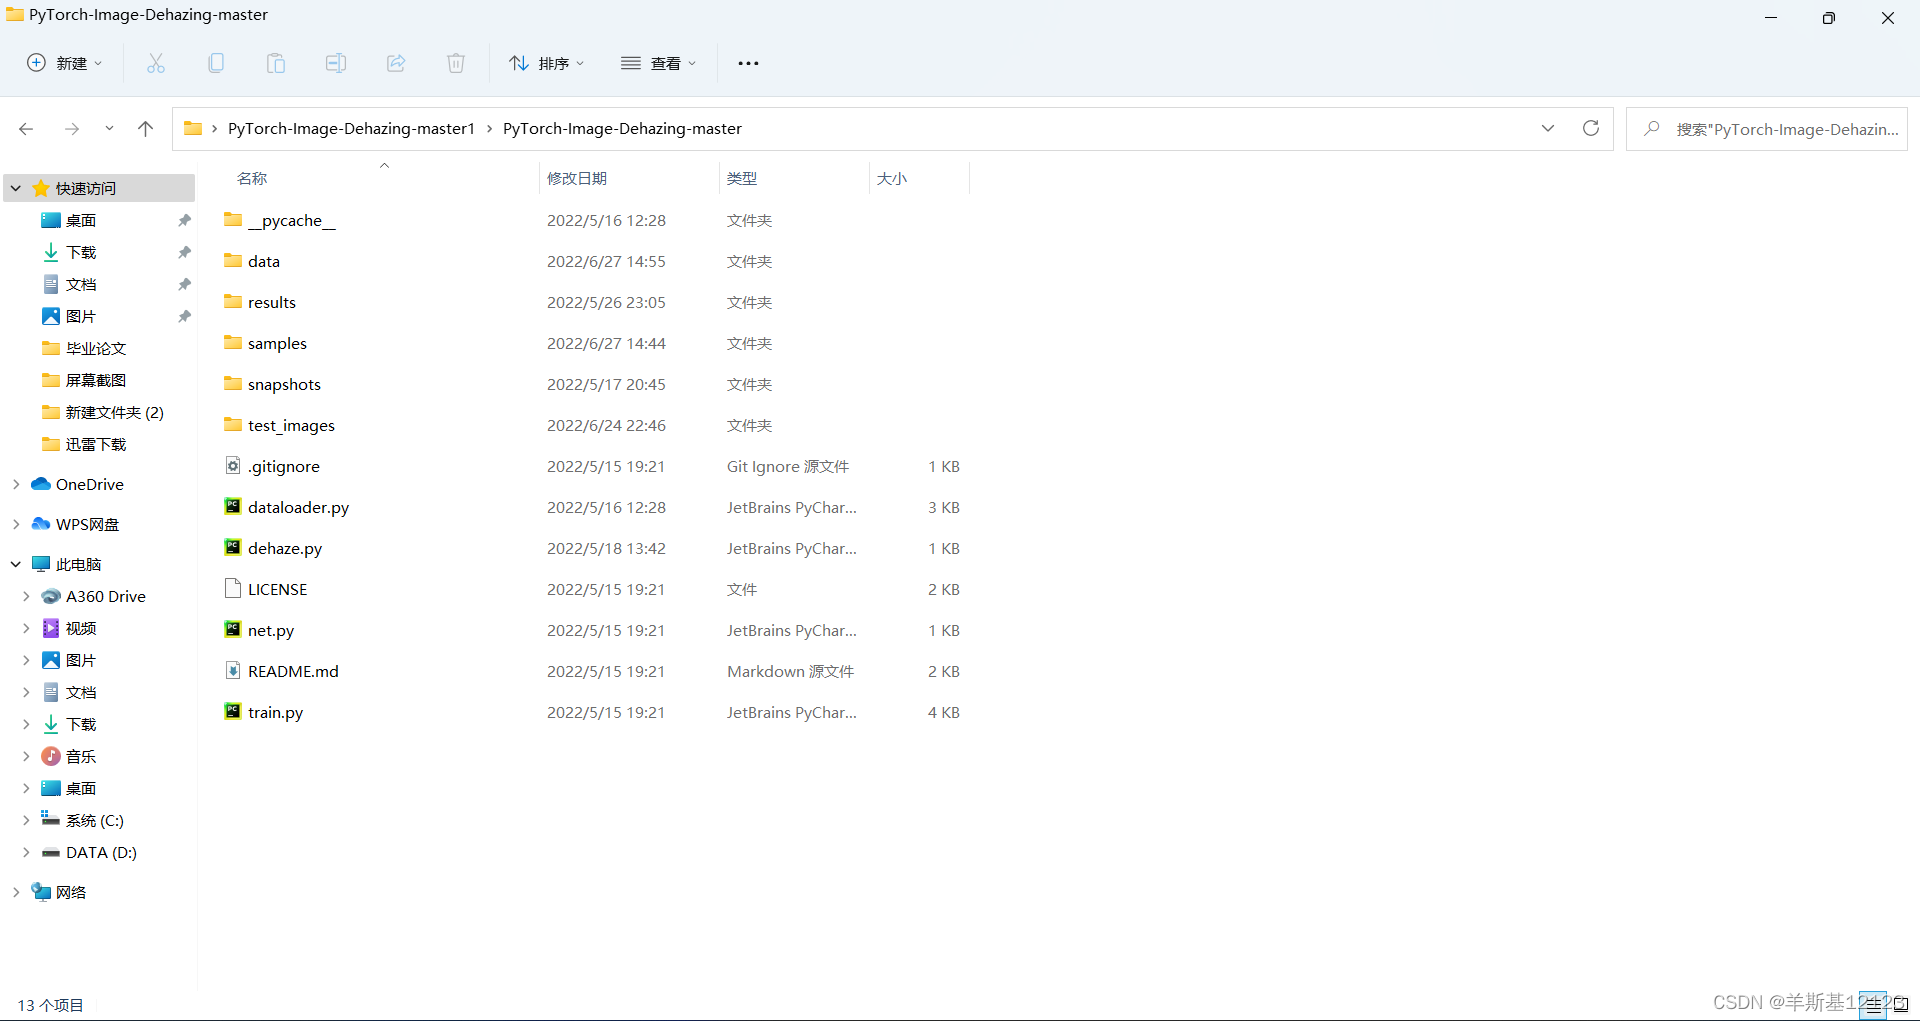Select the samples folder name
This screenshot has width=1920, height=1021.
point(277,343)
